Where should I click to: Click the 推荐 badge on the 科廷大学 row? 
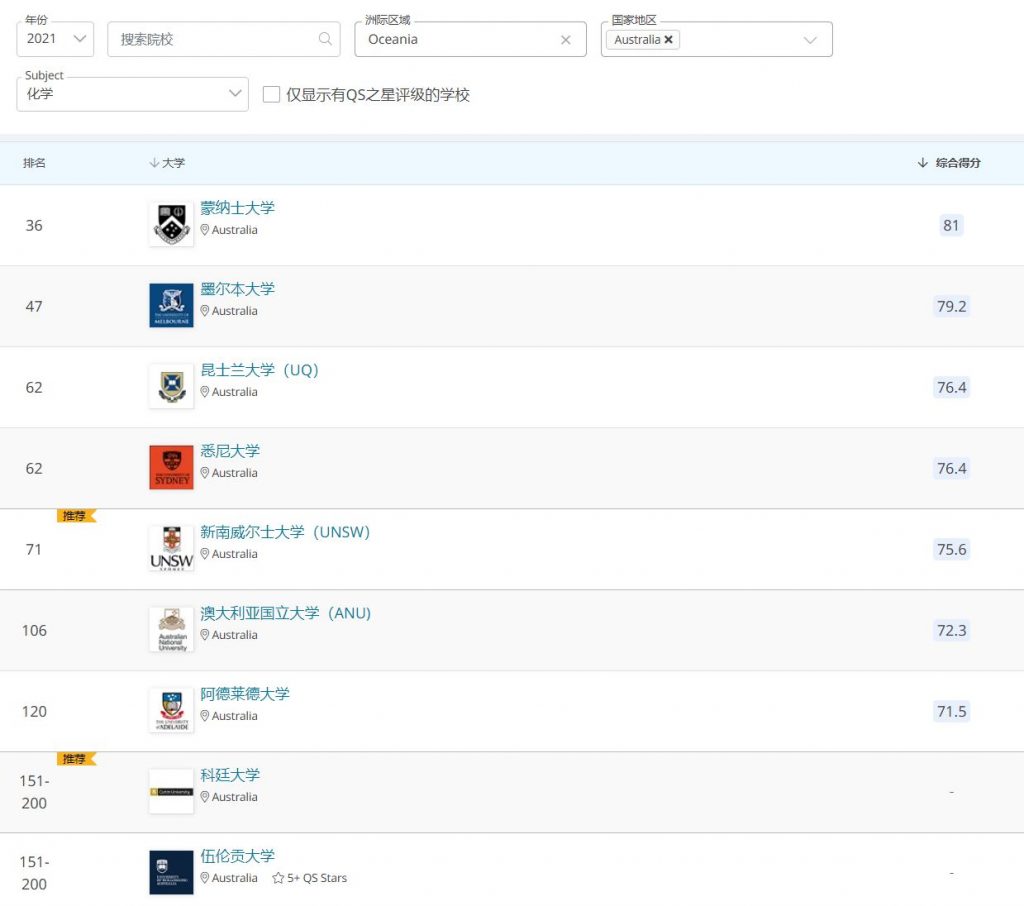tap(76, 759)
